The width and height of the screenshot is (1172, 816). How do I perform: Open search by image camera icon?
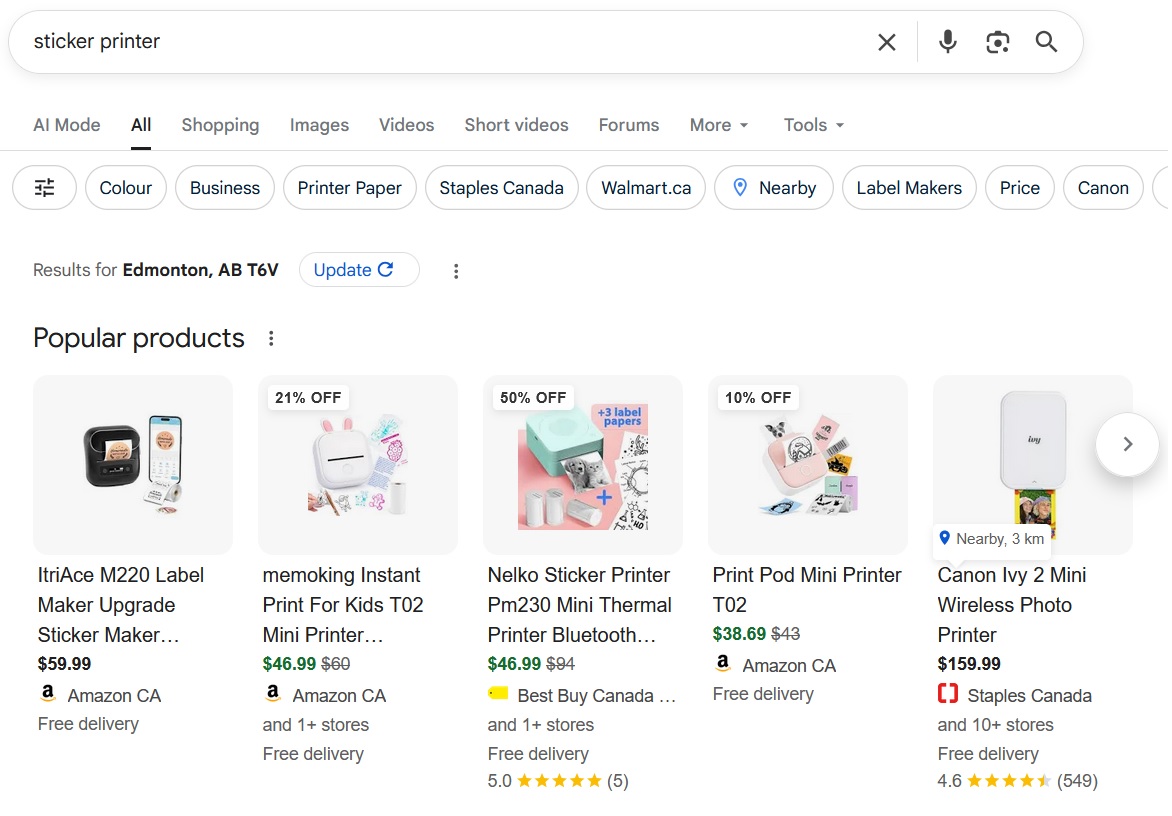[x=997, y=42]
